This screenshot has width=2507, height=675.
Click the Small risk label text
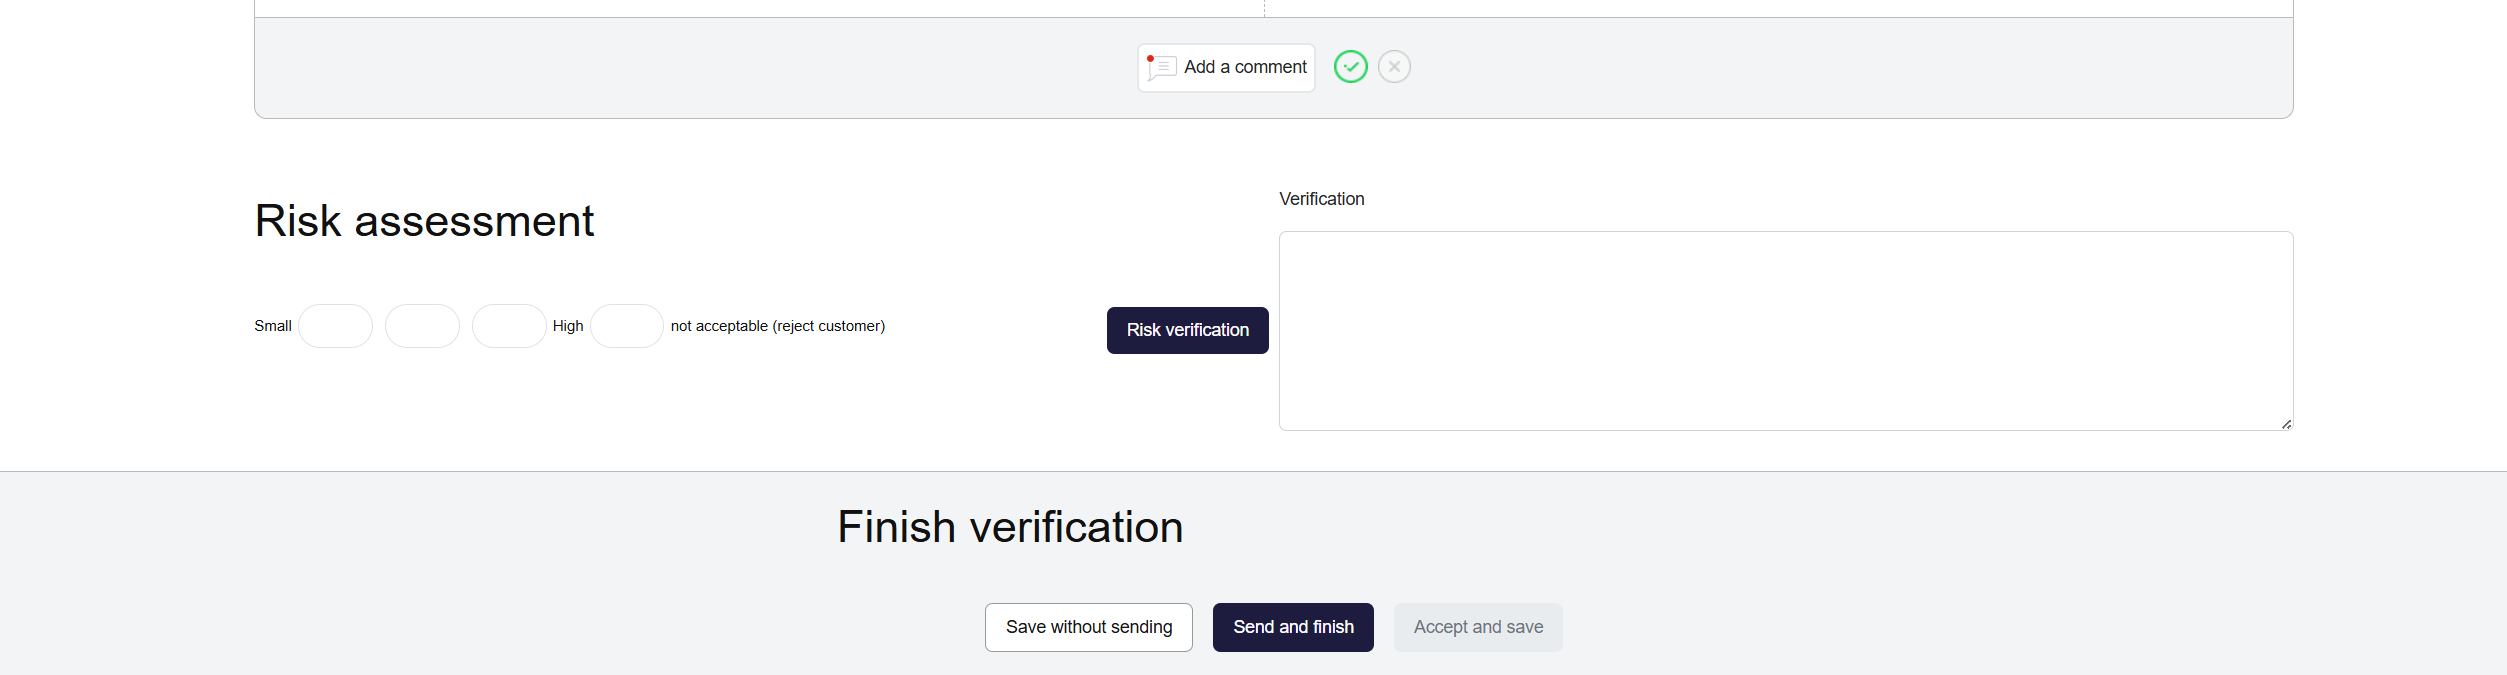click(x=273, y=326)
